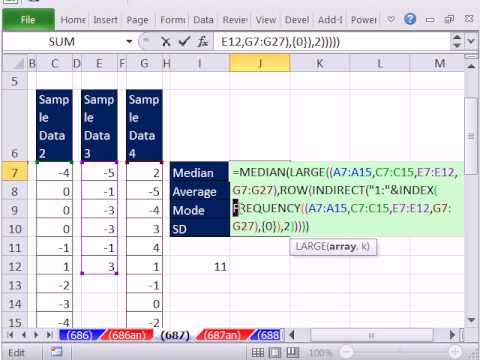Open the Home ribbon tab

pos(73,20)
